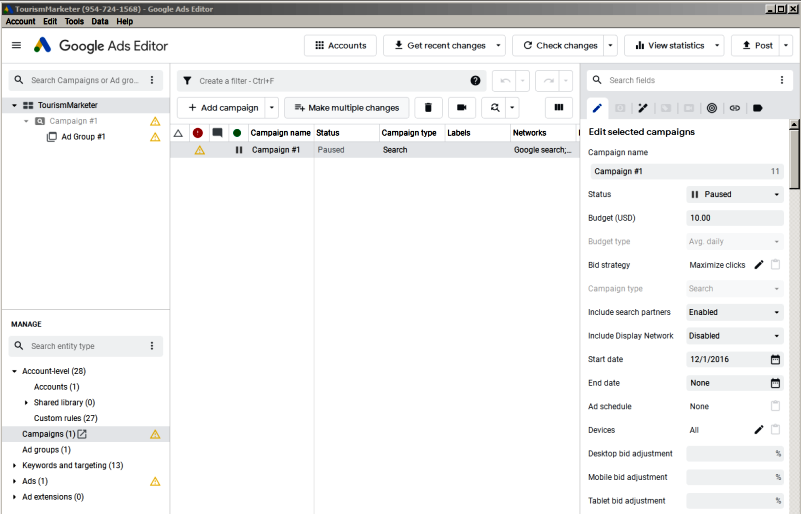801x514 pixels.
Task: Paste bid strategy clipboard icon
Action: pyautogui.click(x=775, y=265)
